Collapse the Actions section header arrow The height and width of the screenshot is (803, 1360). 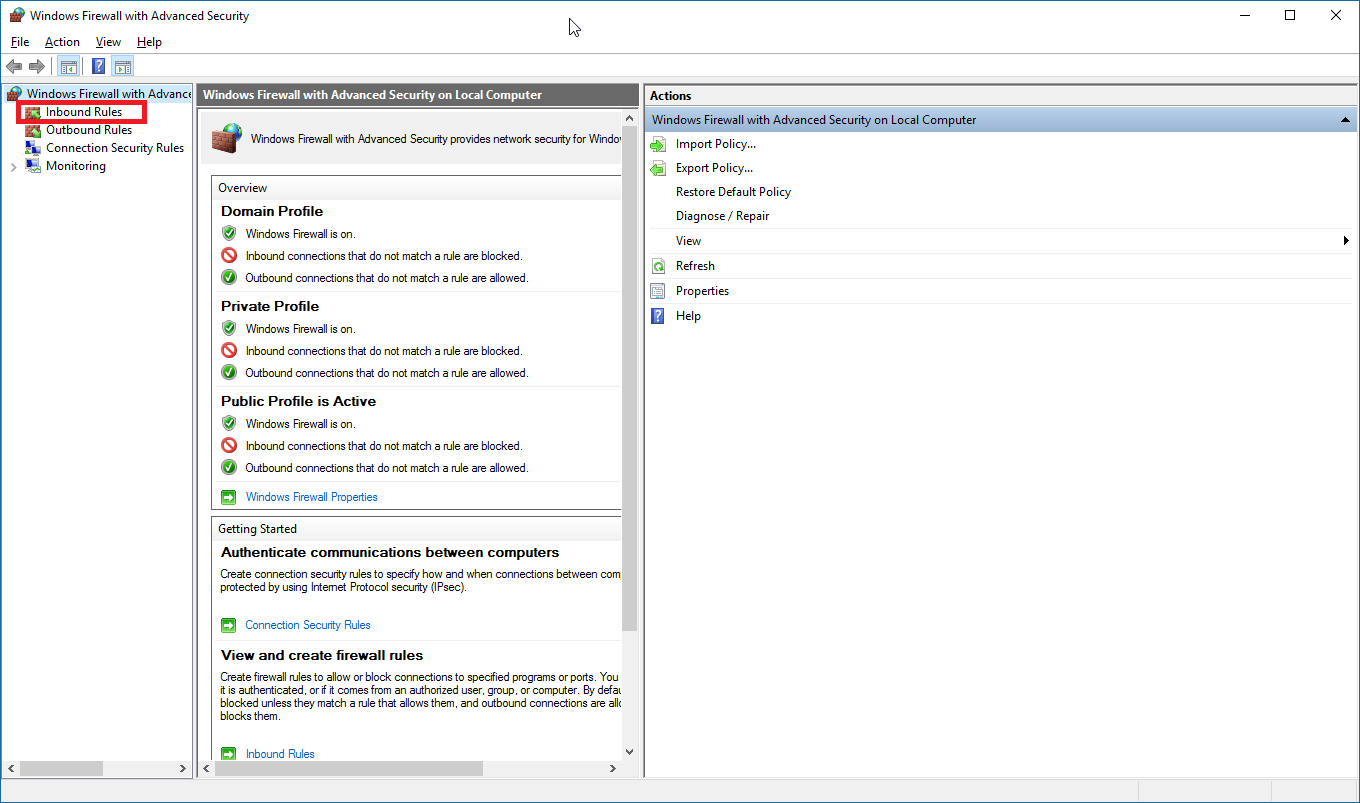coord(1346,120)
